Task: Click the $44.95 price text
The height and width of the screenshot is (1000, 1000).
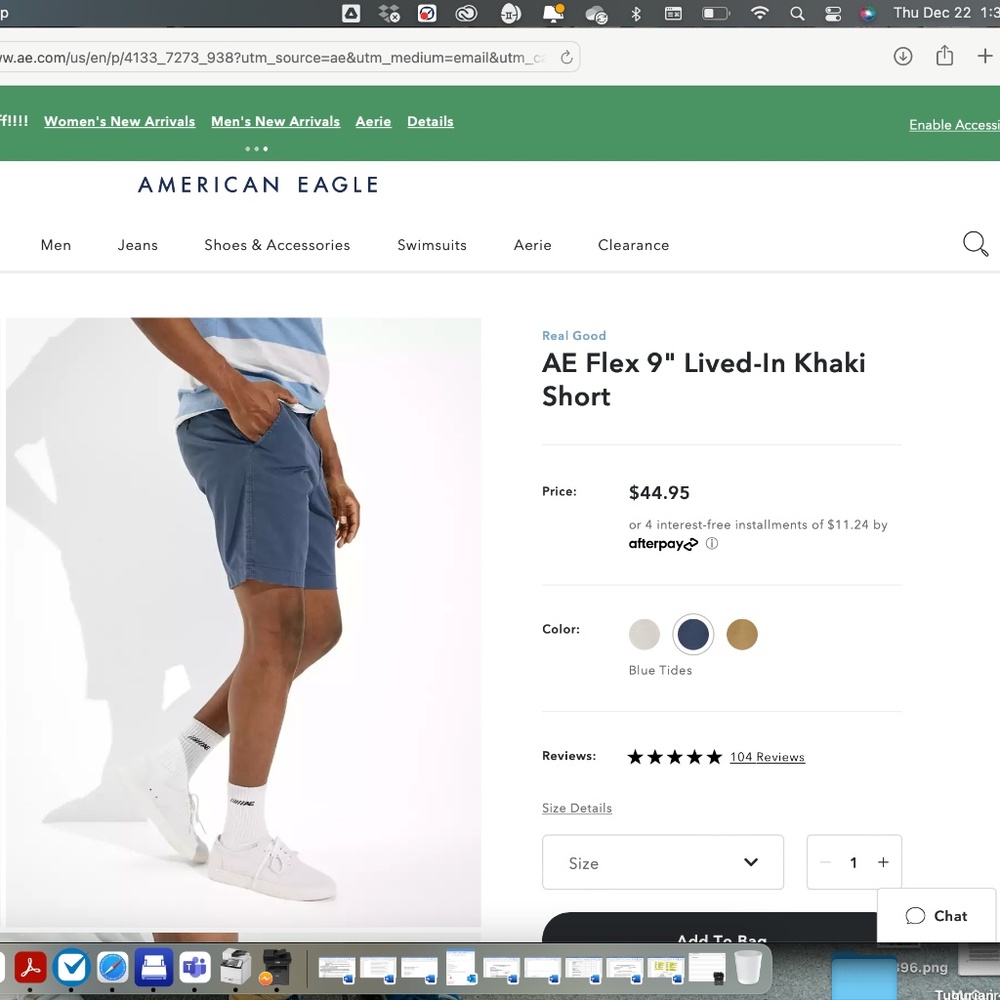Action: click(x=659, y=492)
